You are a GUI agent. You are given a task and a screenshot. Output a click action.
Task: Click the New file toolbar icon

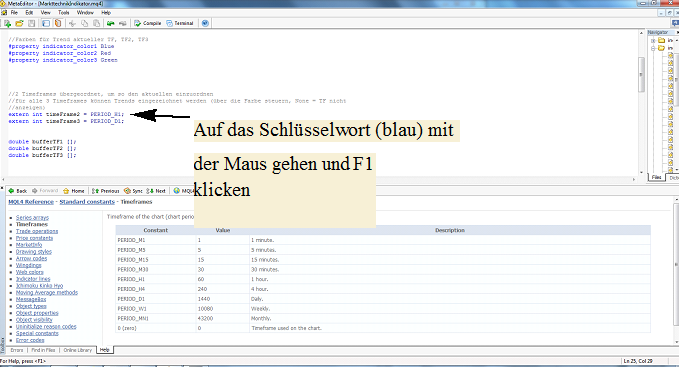pos(7,23)
